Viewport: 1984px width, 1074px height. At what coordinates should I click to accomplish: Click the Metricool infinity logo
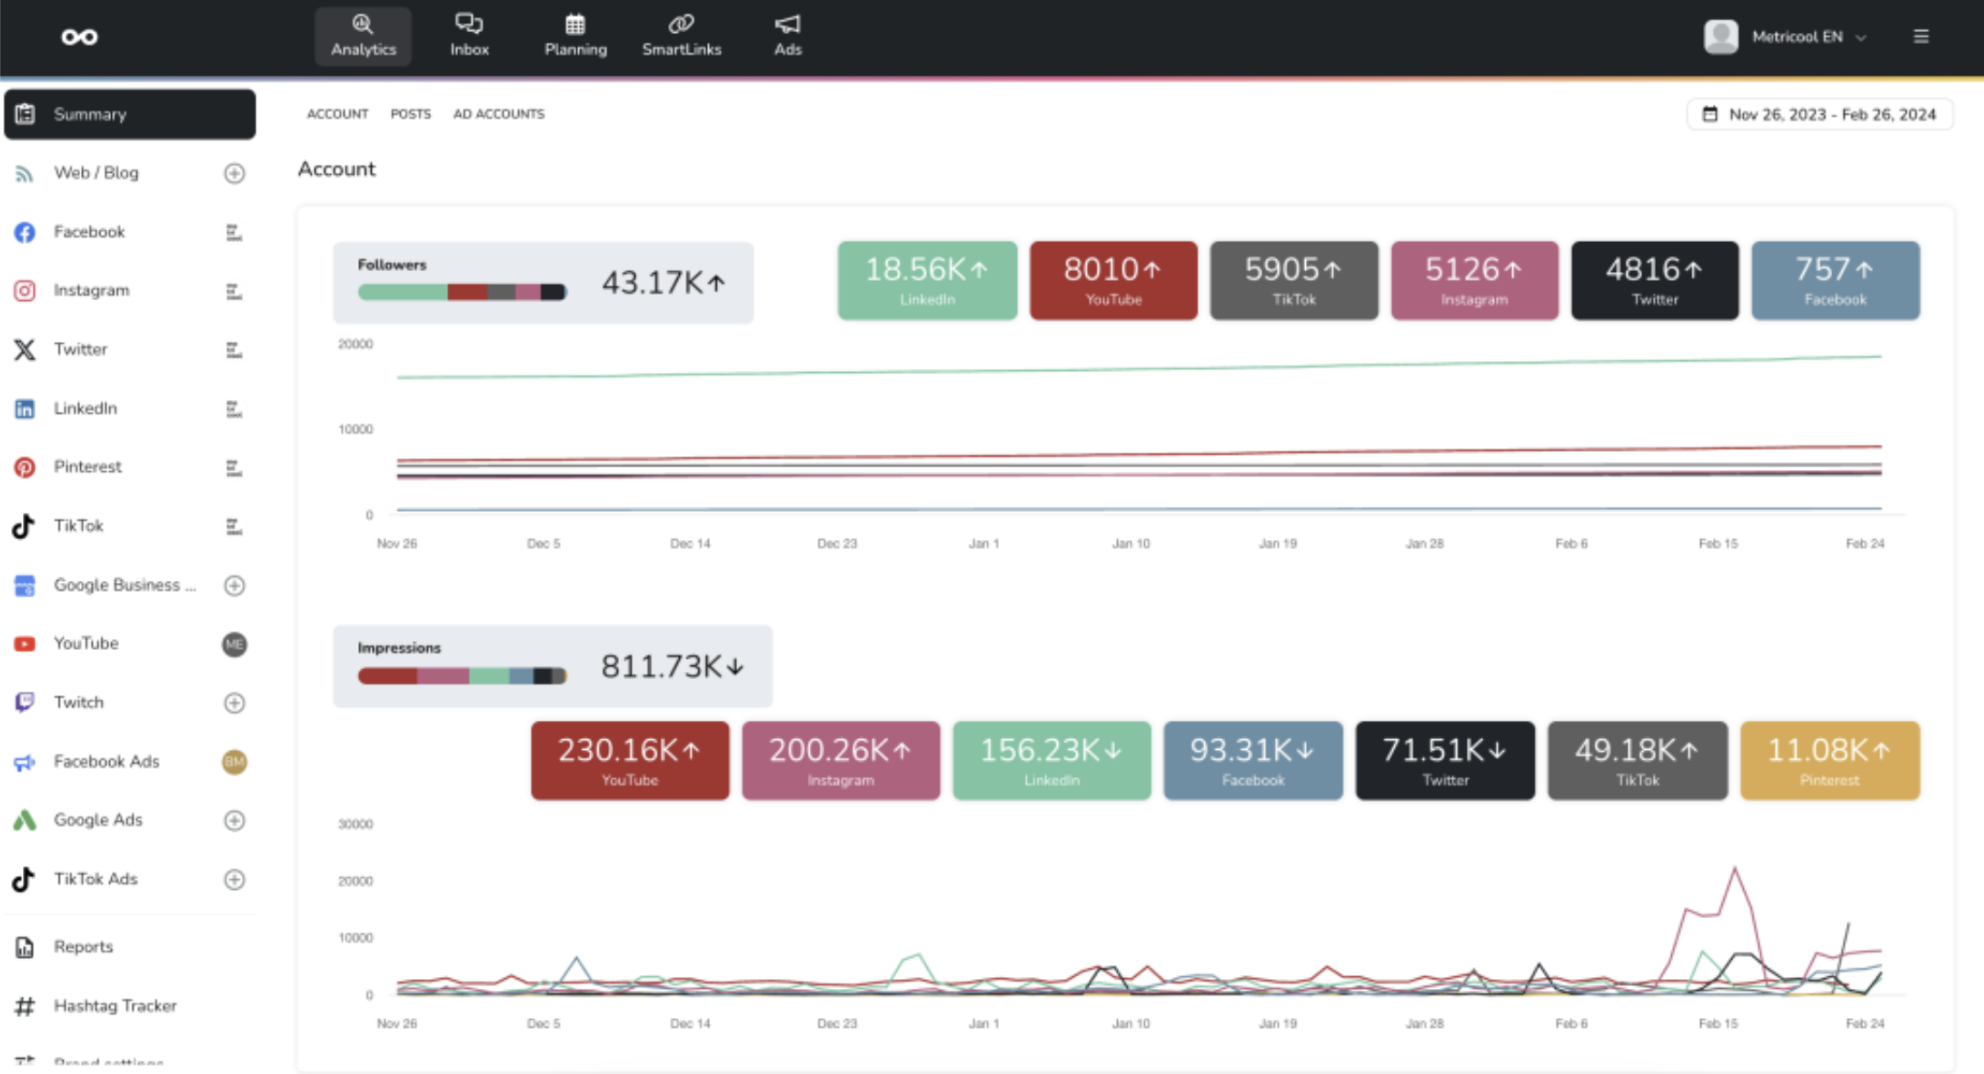pyautogui.click(x=79, y=37)
